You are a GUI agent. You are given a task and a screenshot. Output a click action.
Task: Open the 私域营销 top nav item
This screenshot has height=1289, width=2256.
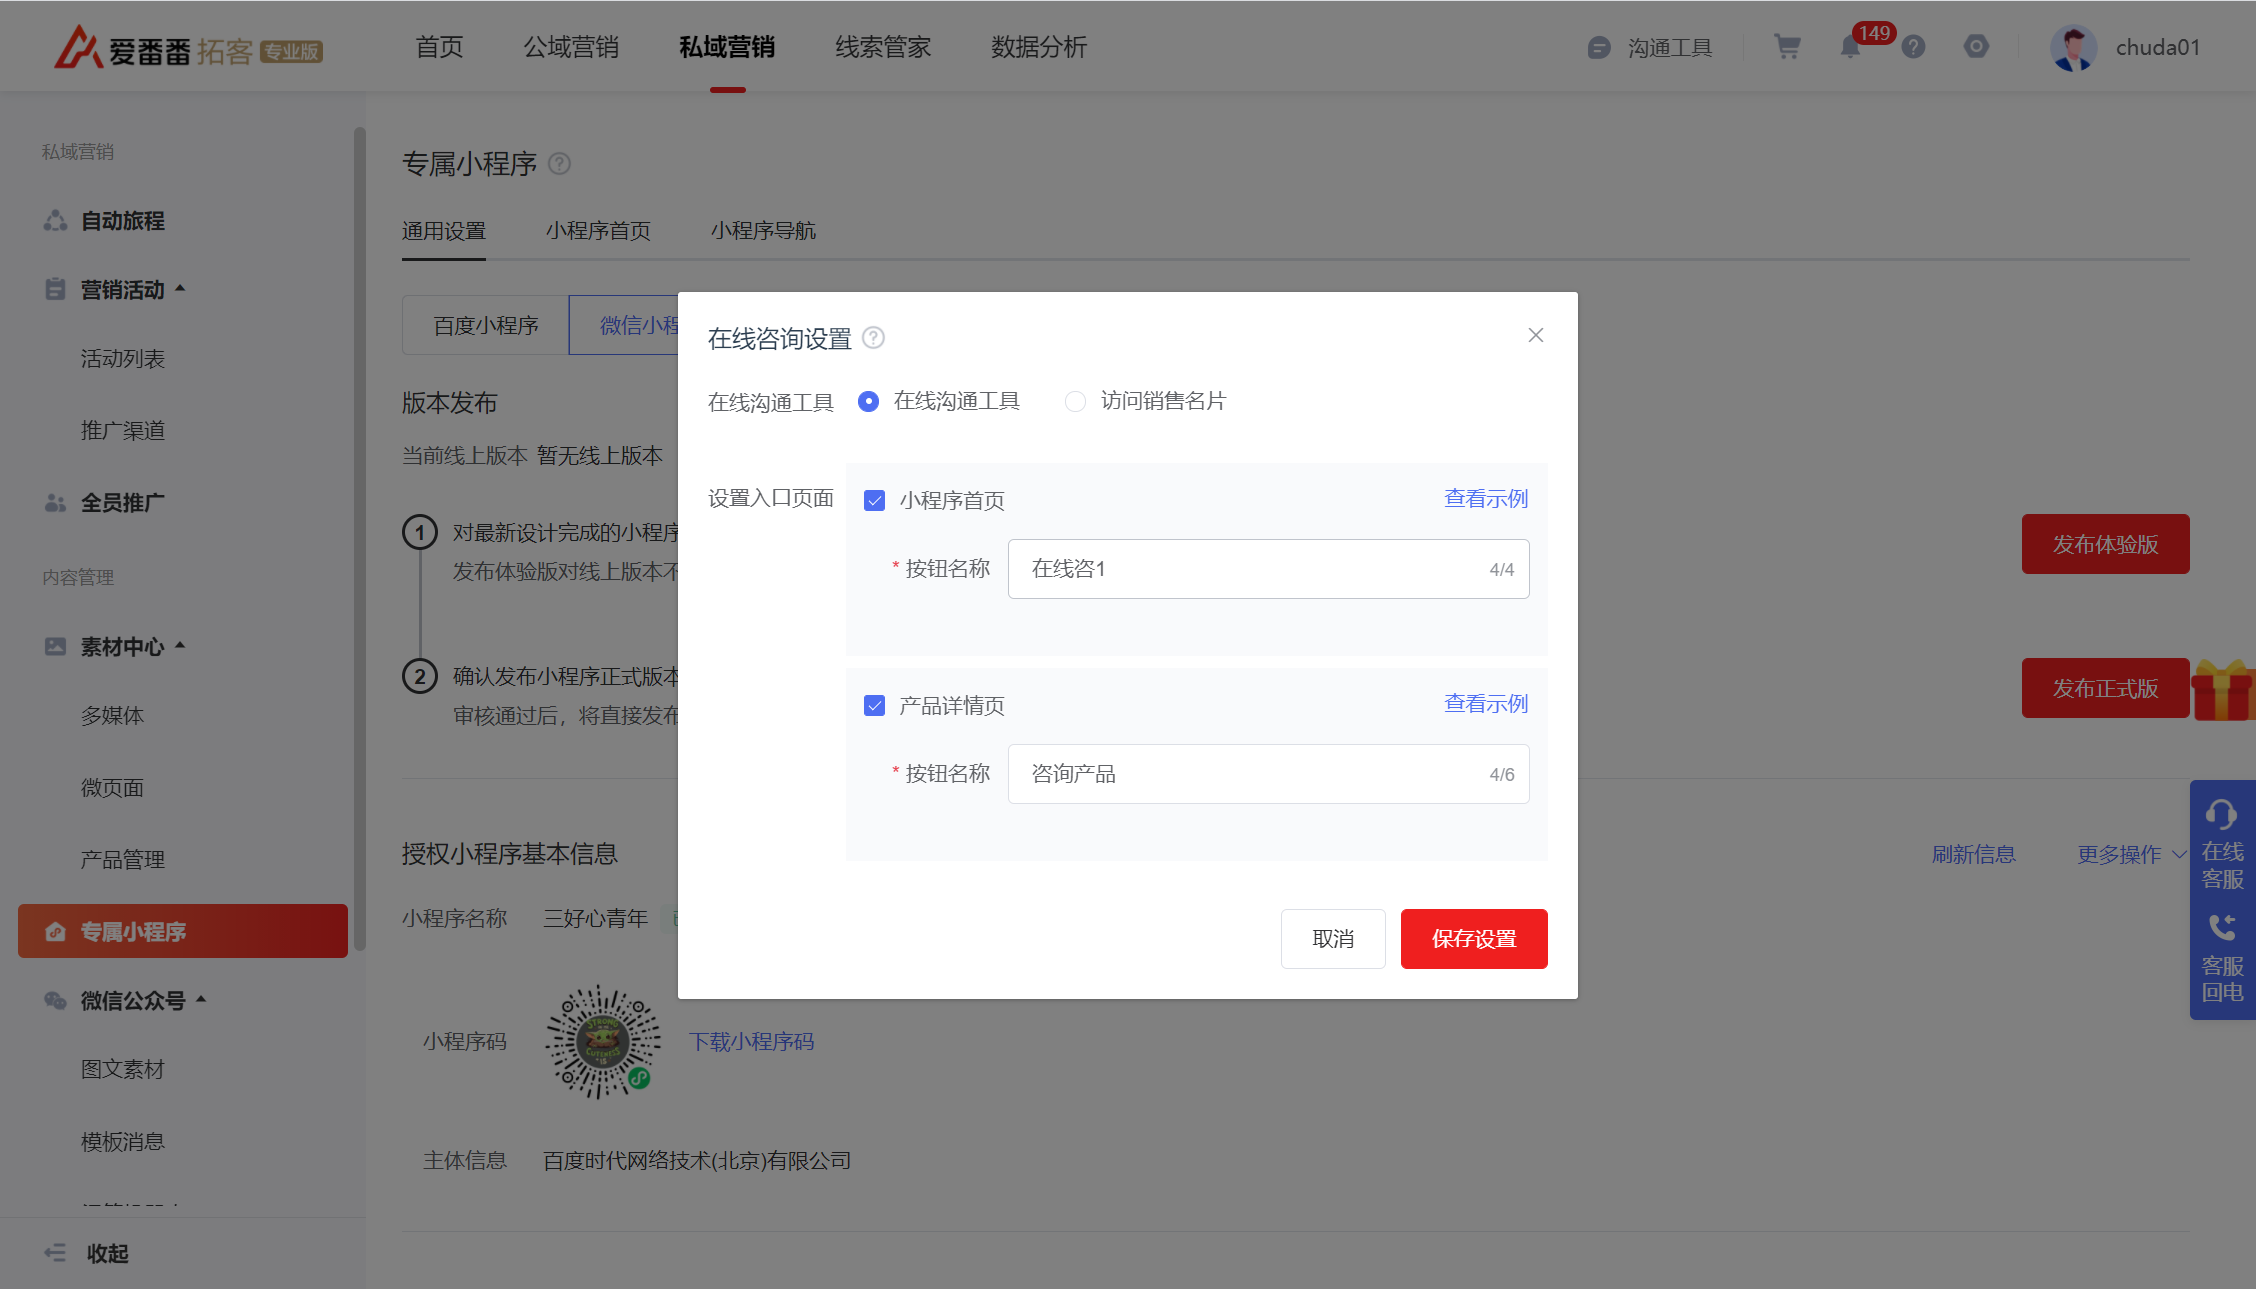click(x=727, y=47)
